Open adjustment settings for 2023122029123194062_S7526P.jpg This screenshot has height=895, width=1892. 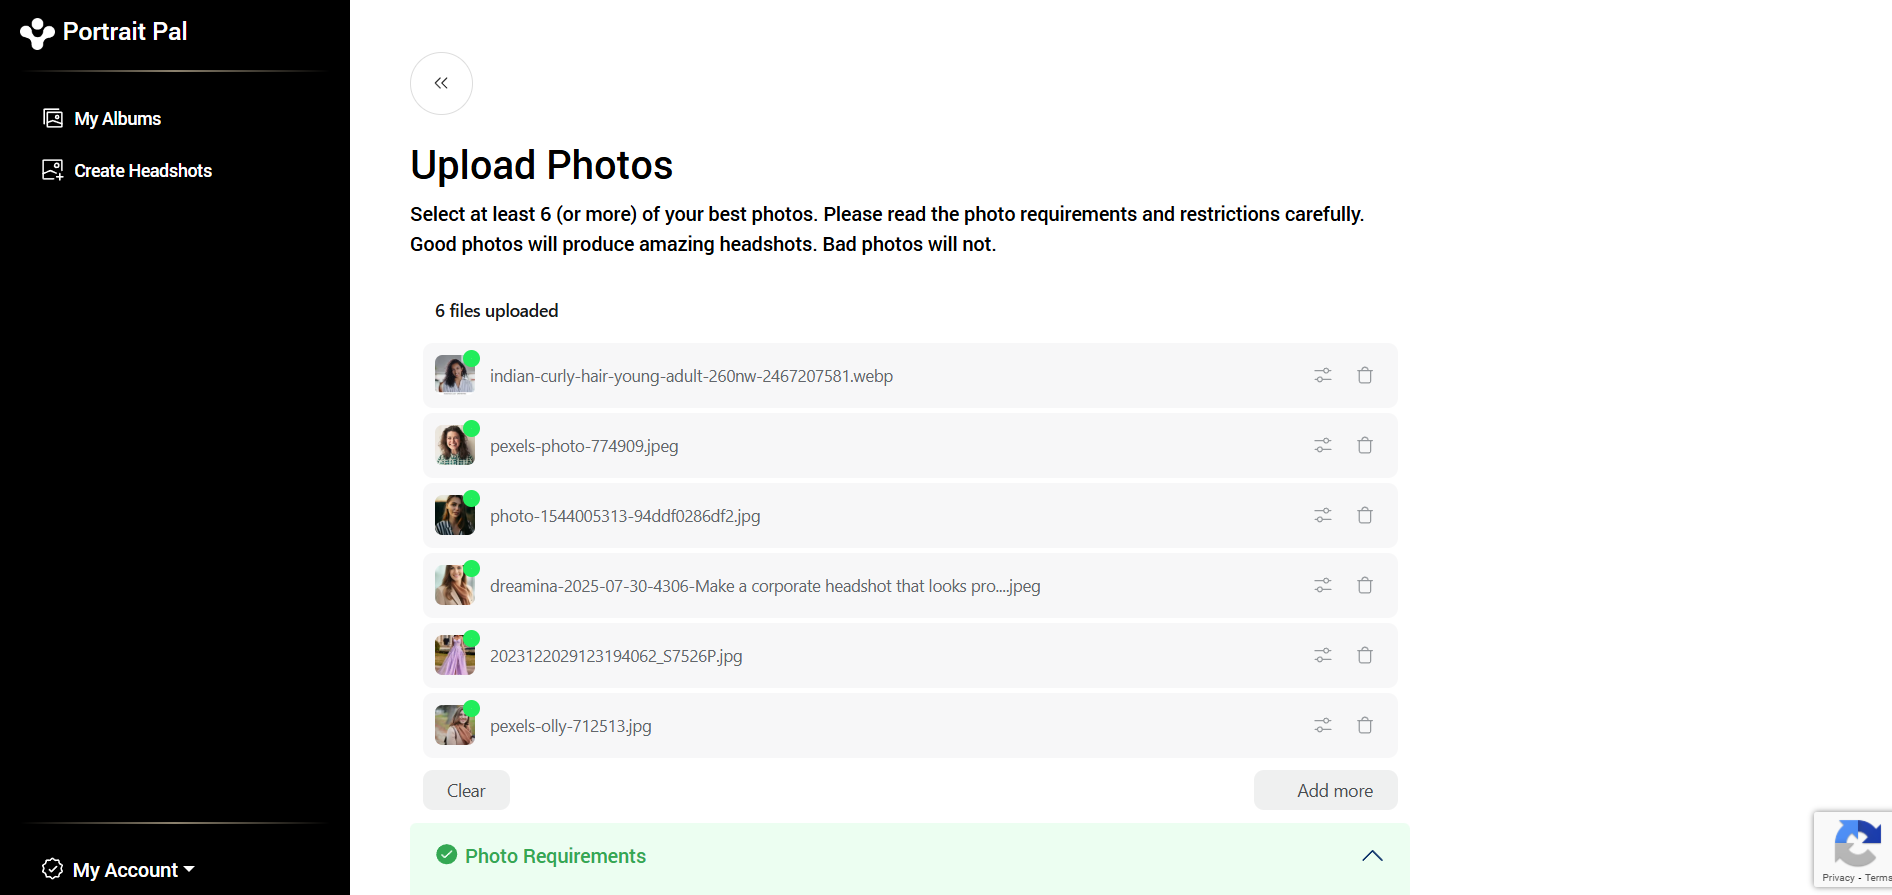1322,655
